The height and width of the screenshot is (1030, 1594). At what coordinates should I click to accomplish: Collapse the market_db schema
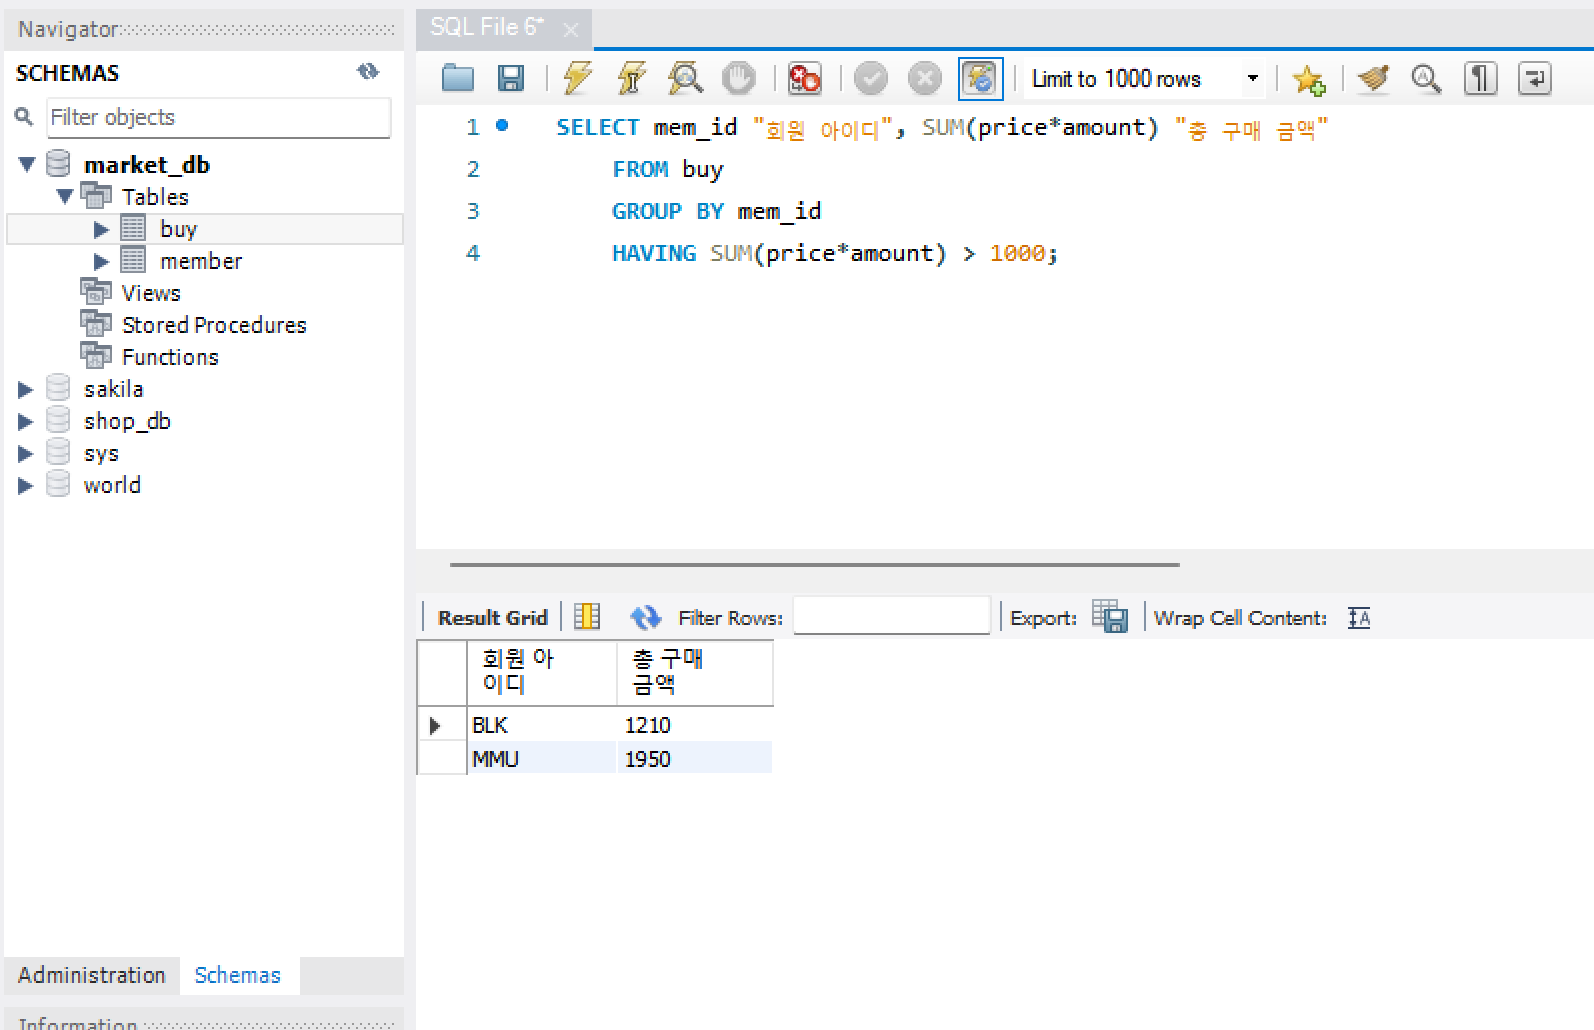point(27,164)
